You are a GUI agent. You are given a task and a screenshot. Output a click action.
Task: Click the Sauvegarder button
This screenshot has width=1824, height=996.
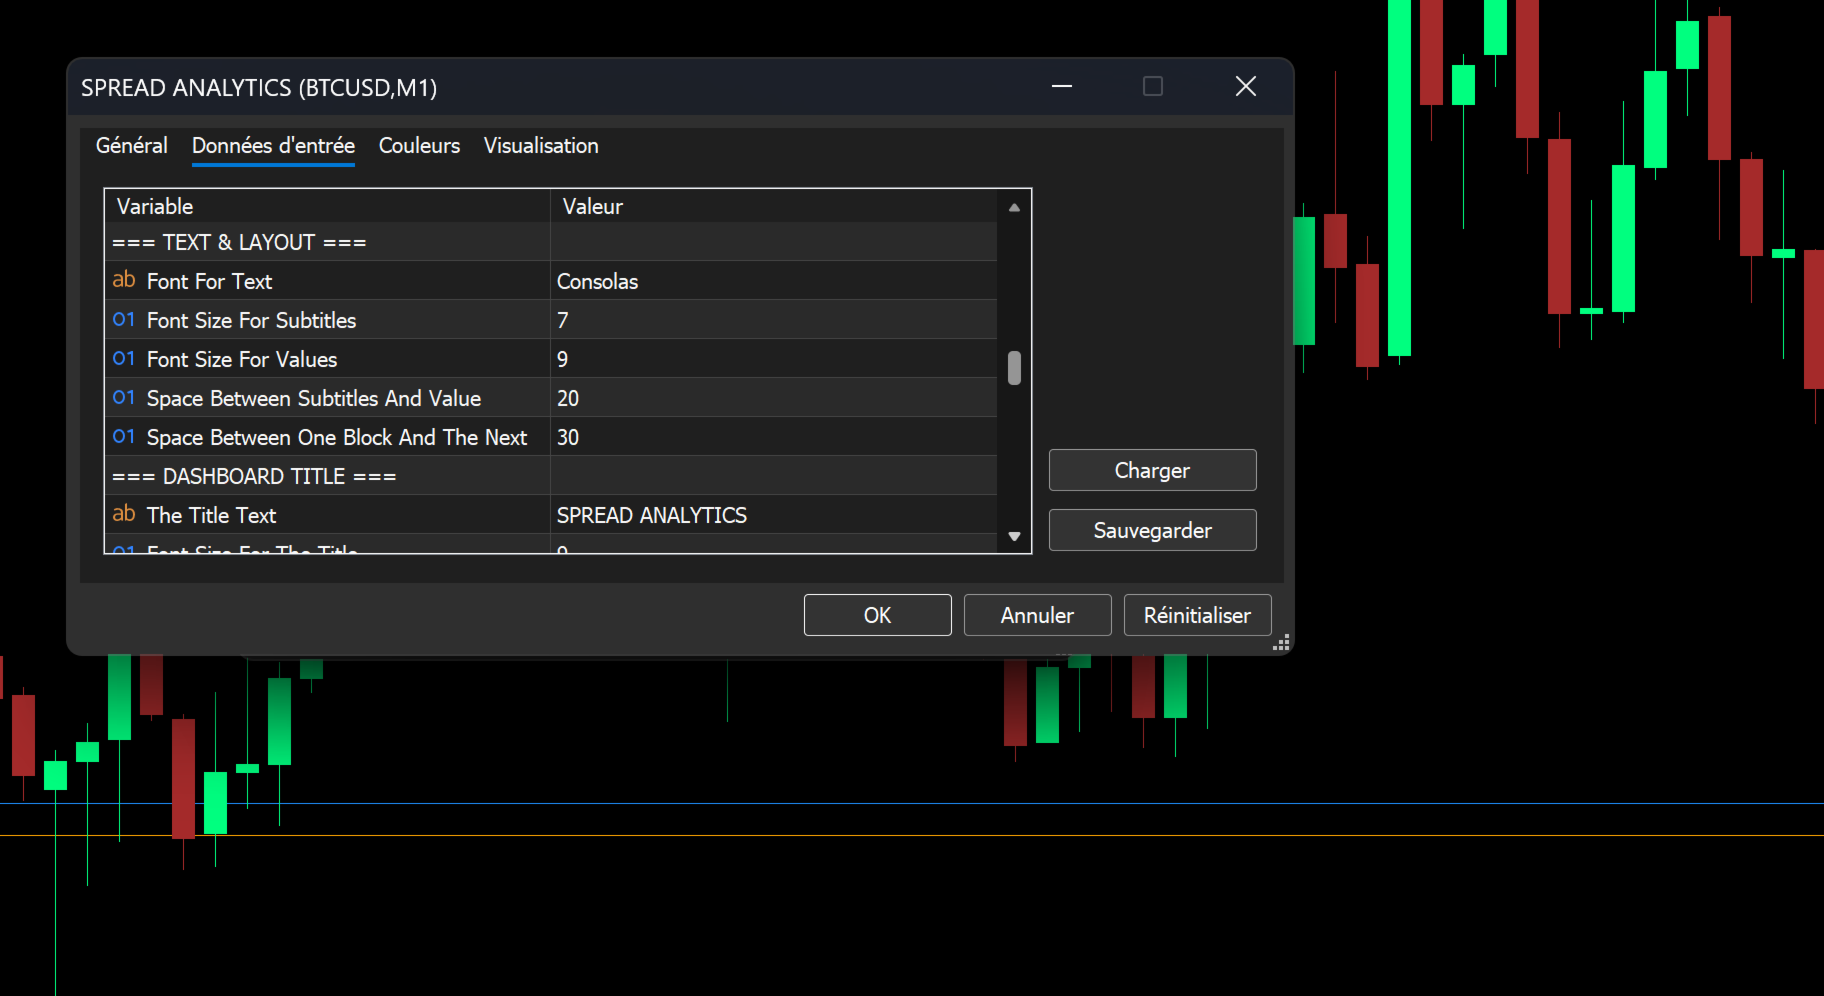1152,530
